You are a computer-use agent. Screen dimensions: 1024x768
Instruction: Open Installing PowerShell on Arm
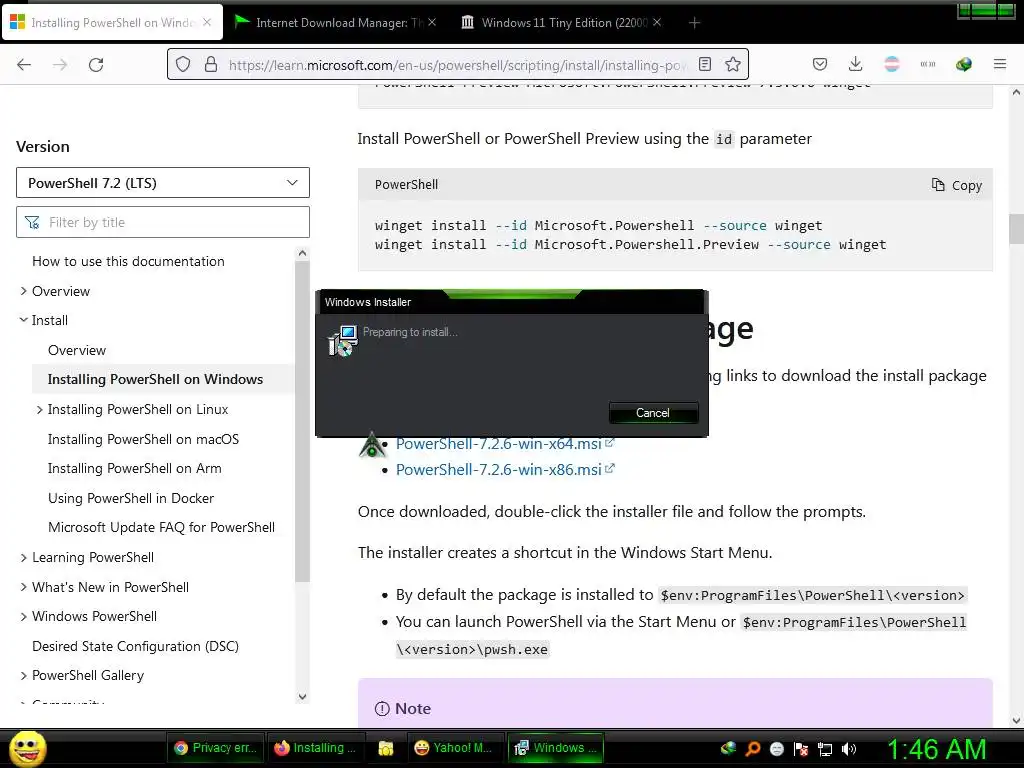pos(135,468)
